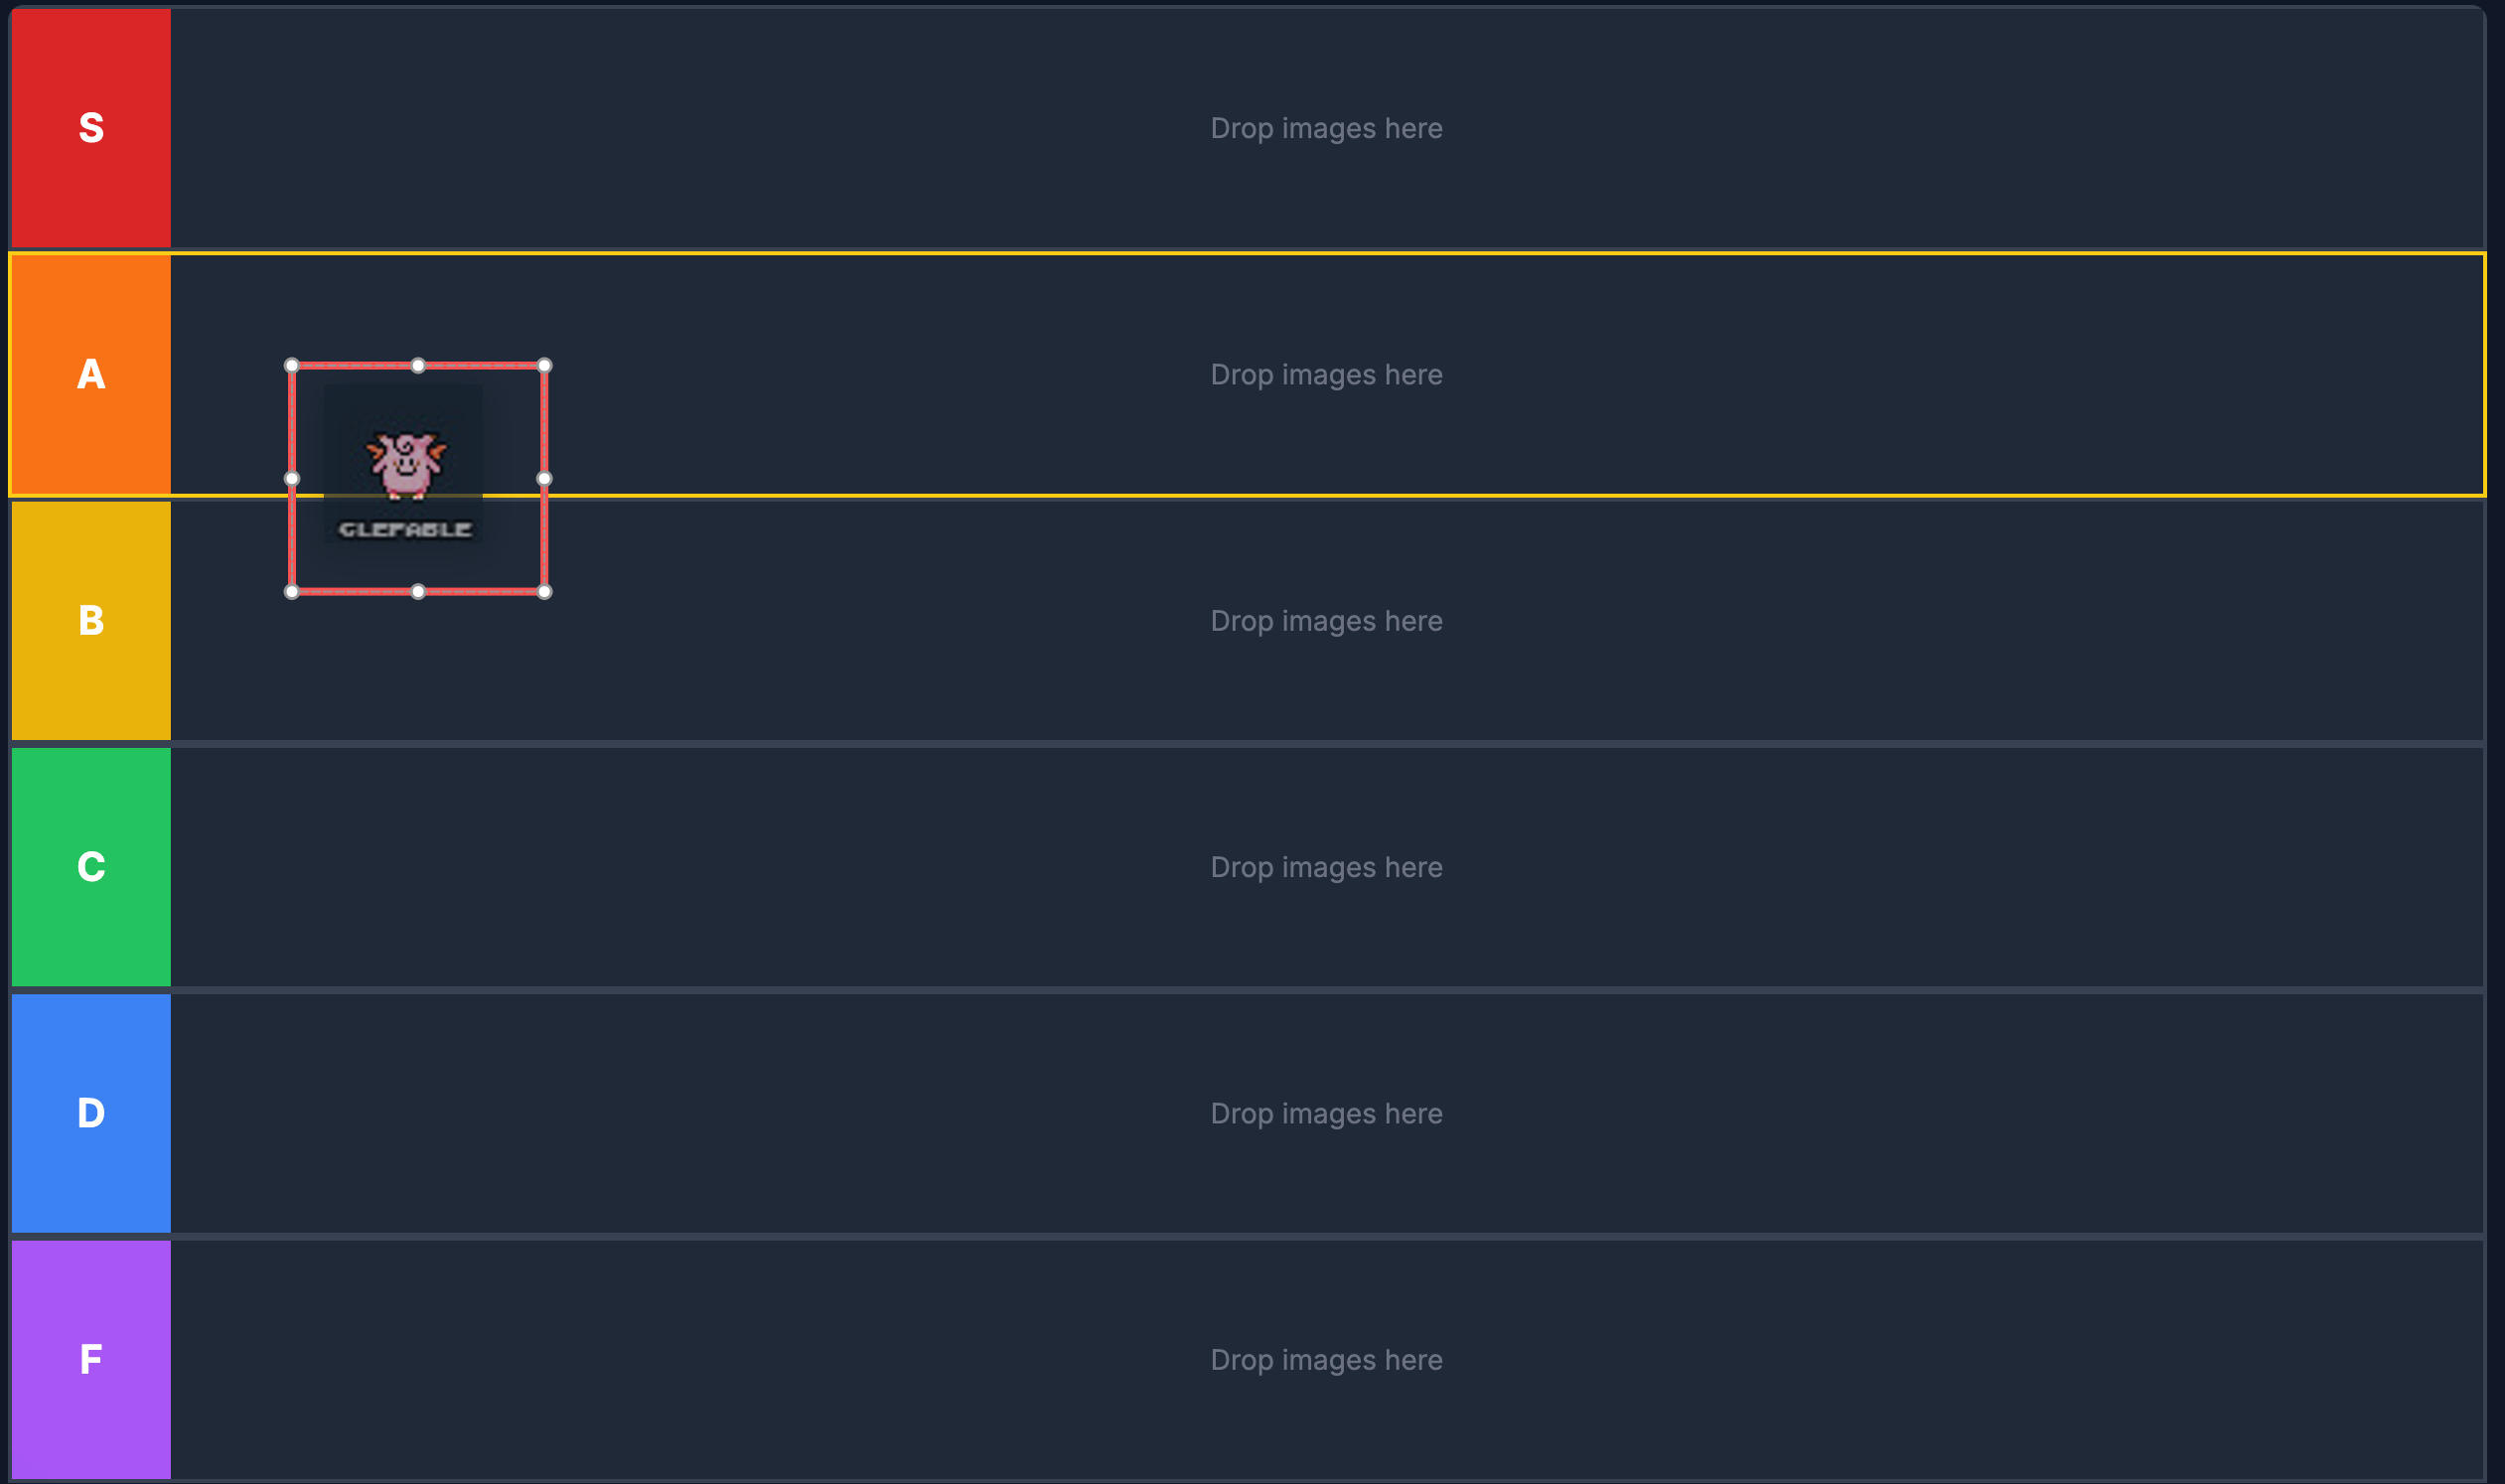Select the purple F tier label
Image resolution: width=2505 pixels, height=1484 pixels.
pos(91,1359)
